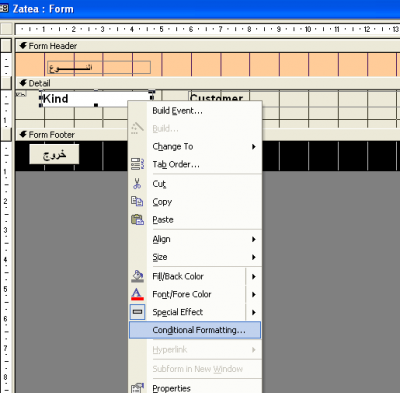Select Conditional Formatting… menu entry

[x=195, y=330]
